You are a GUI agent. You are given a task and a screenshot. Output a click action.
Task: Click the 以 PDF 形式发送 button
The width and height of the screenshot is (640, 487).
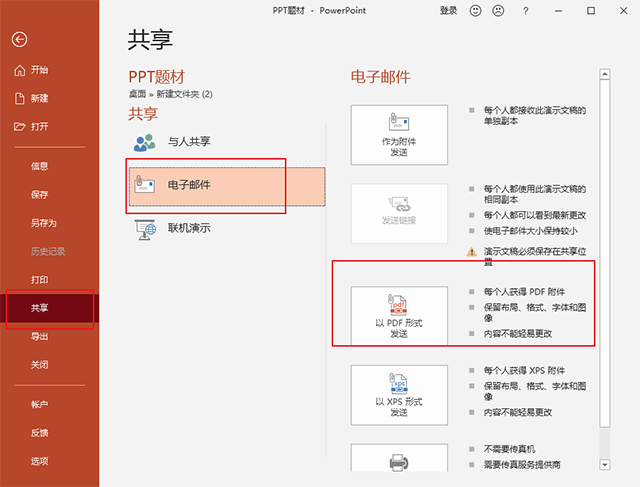(x=399, y=316)
